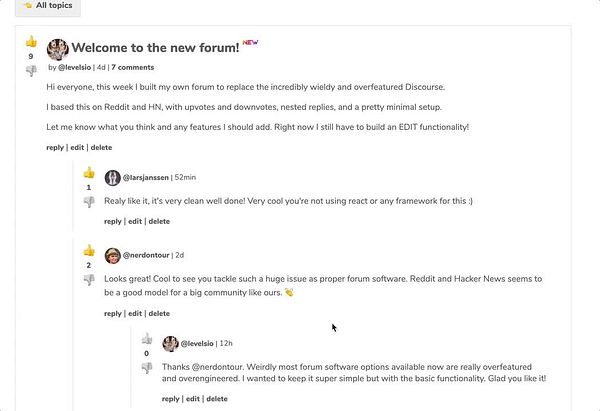The height and width of the screenshot is (411, 600).
Task: Edit @levelsio's nested reply
Action: click(193, 399)
